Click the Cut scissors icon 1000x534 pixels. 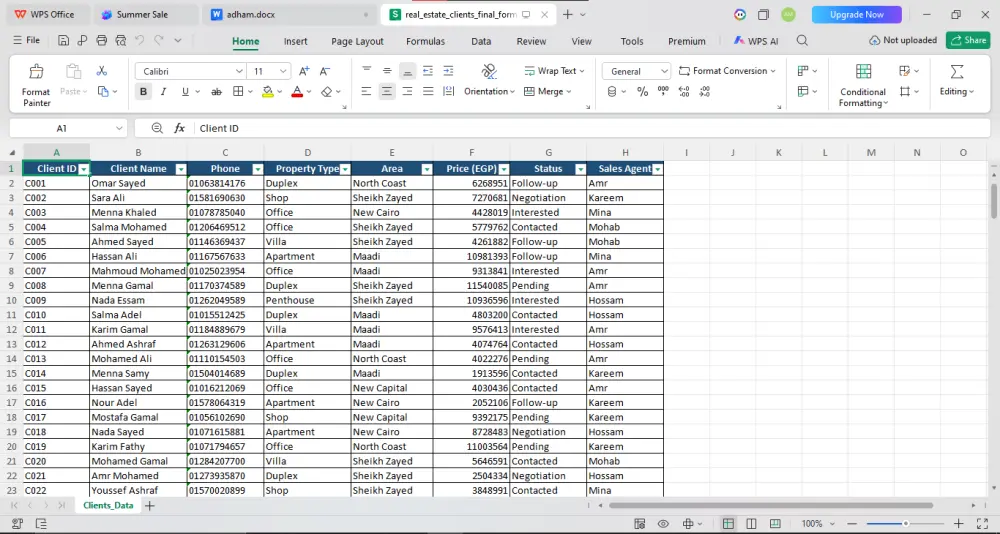pyautogui.click(x=101, y=71)
